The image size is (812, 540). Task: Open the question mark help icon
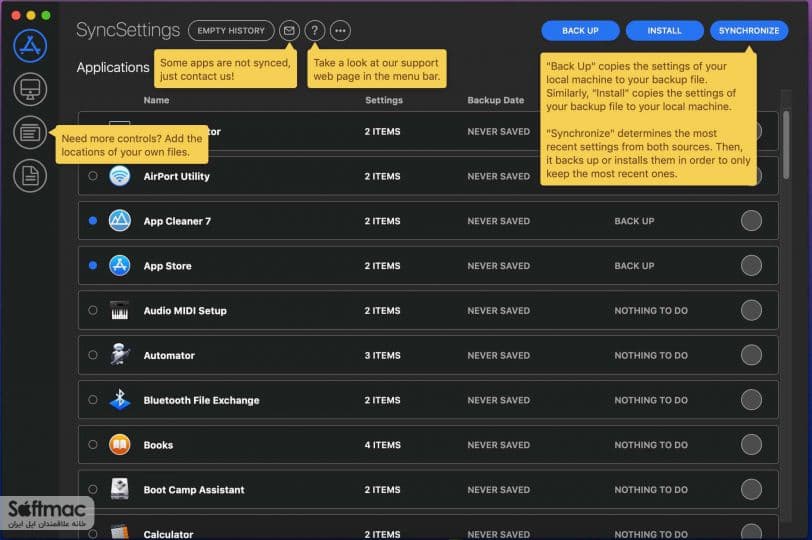point(314,31)
